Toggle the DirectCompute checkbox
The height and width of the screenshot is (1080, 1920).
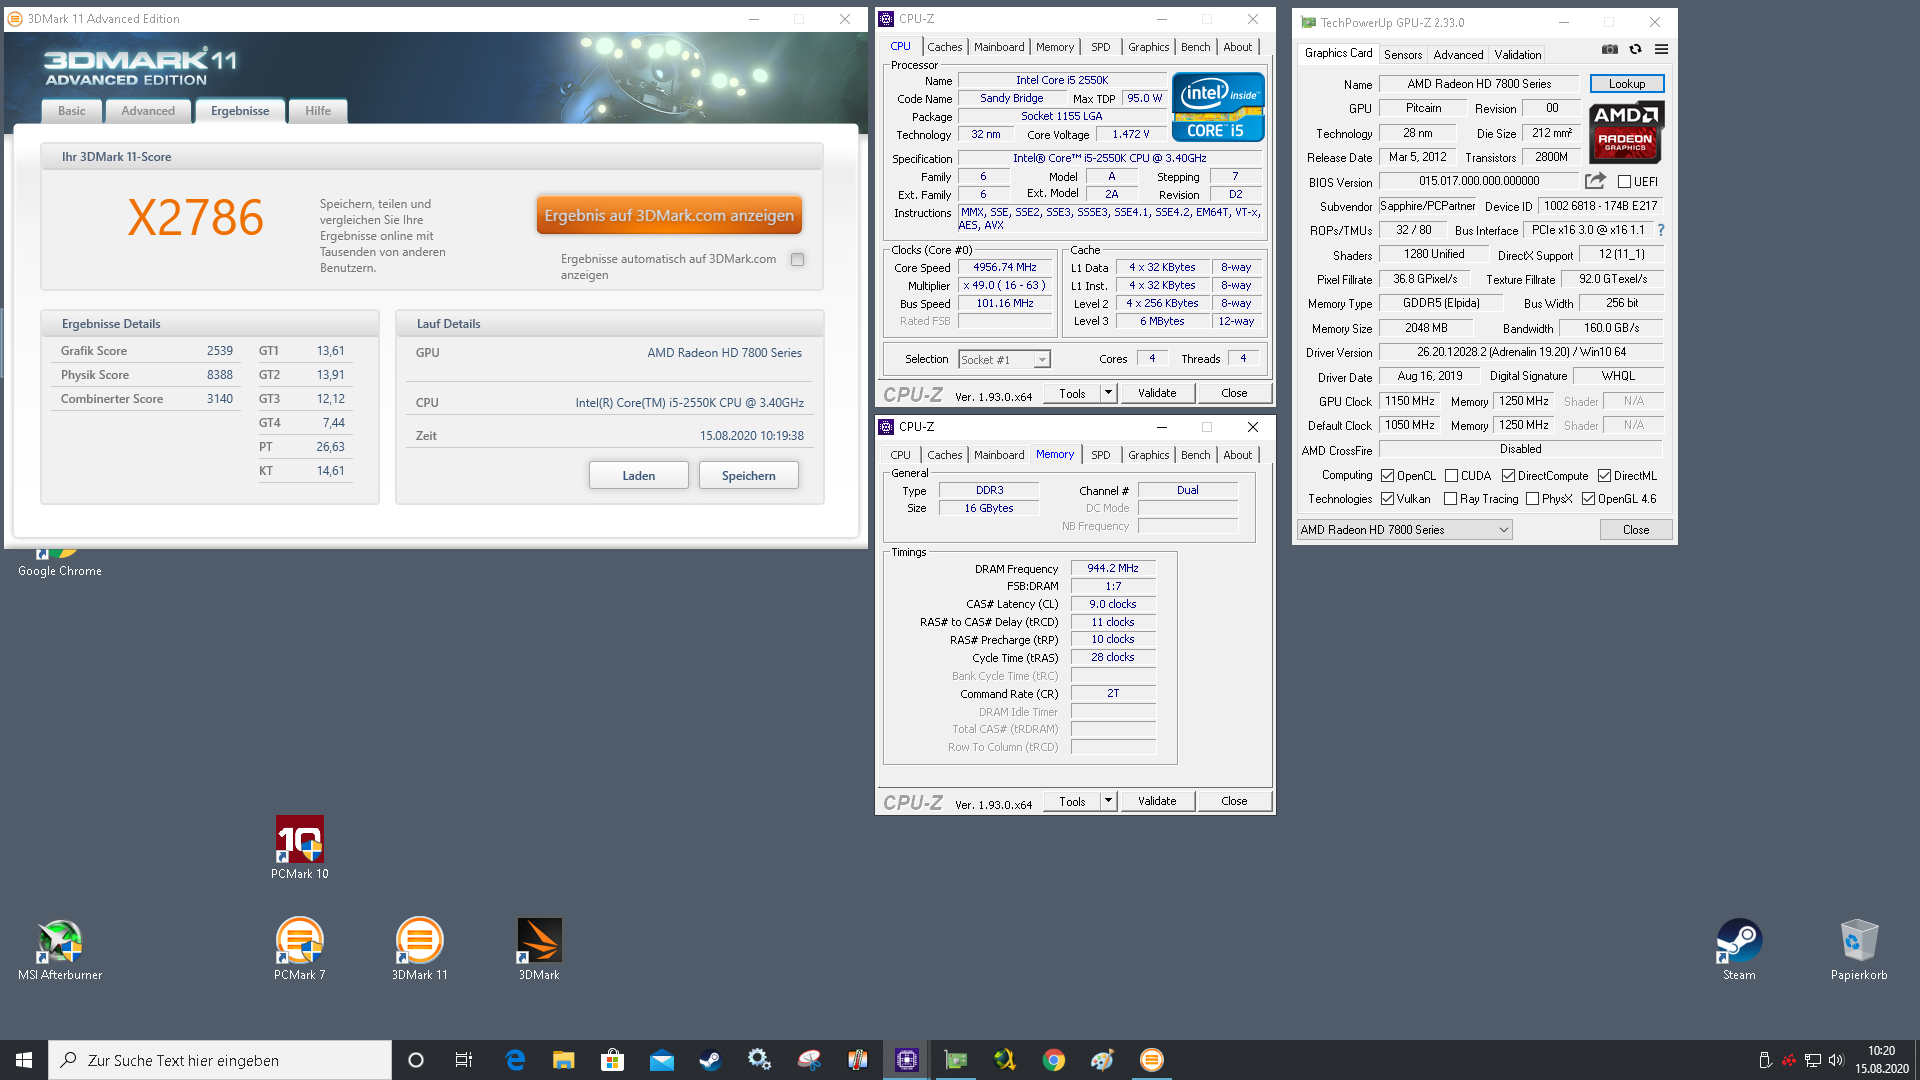(x=1508, y=476)
